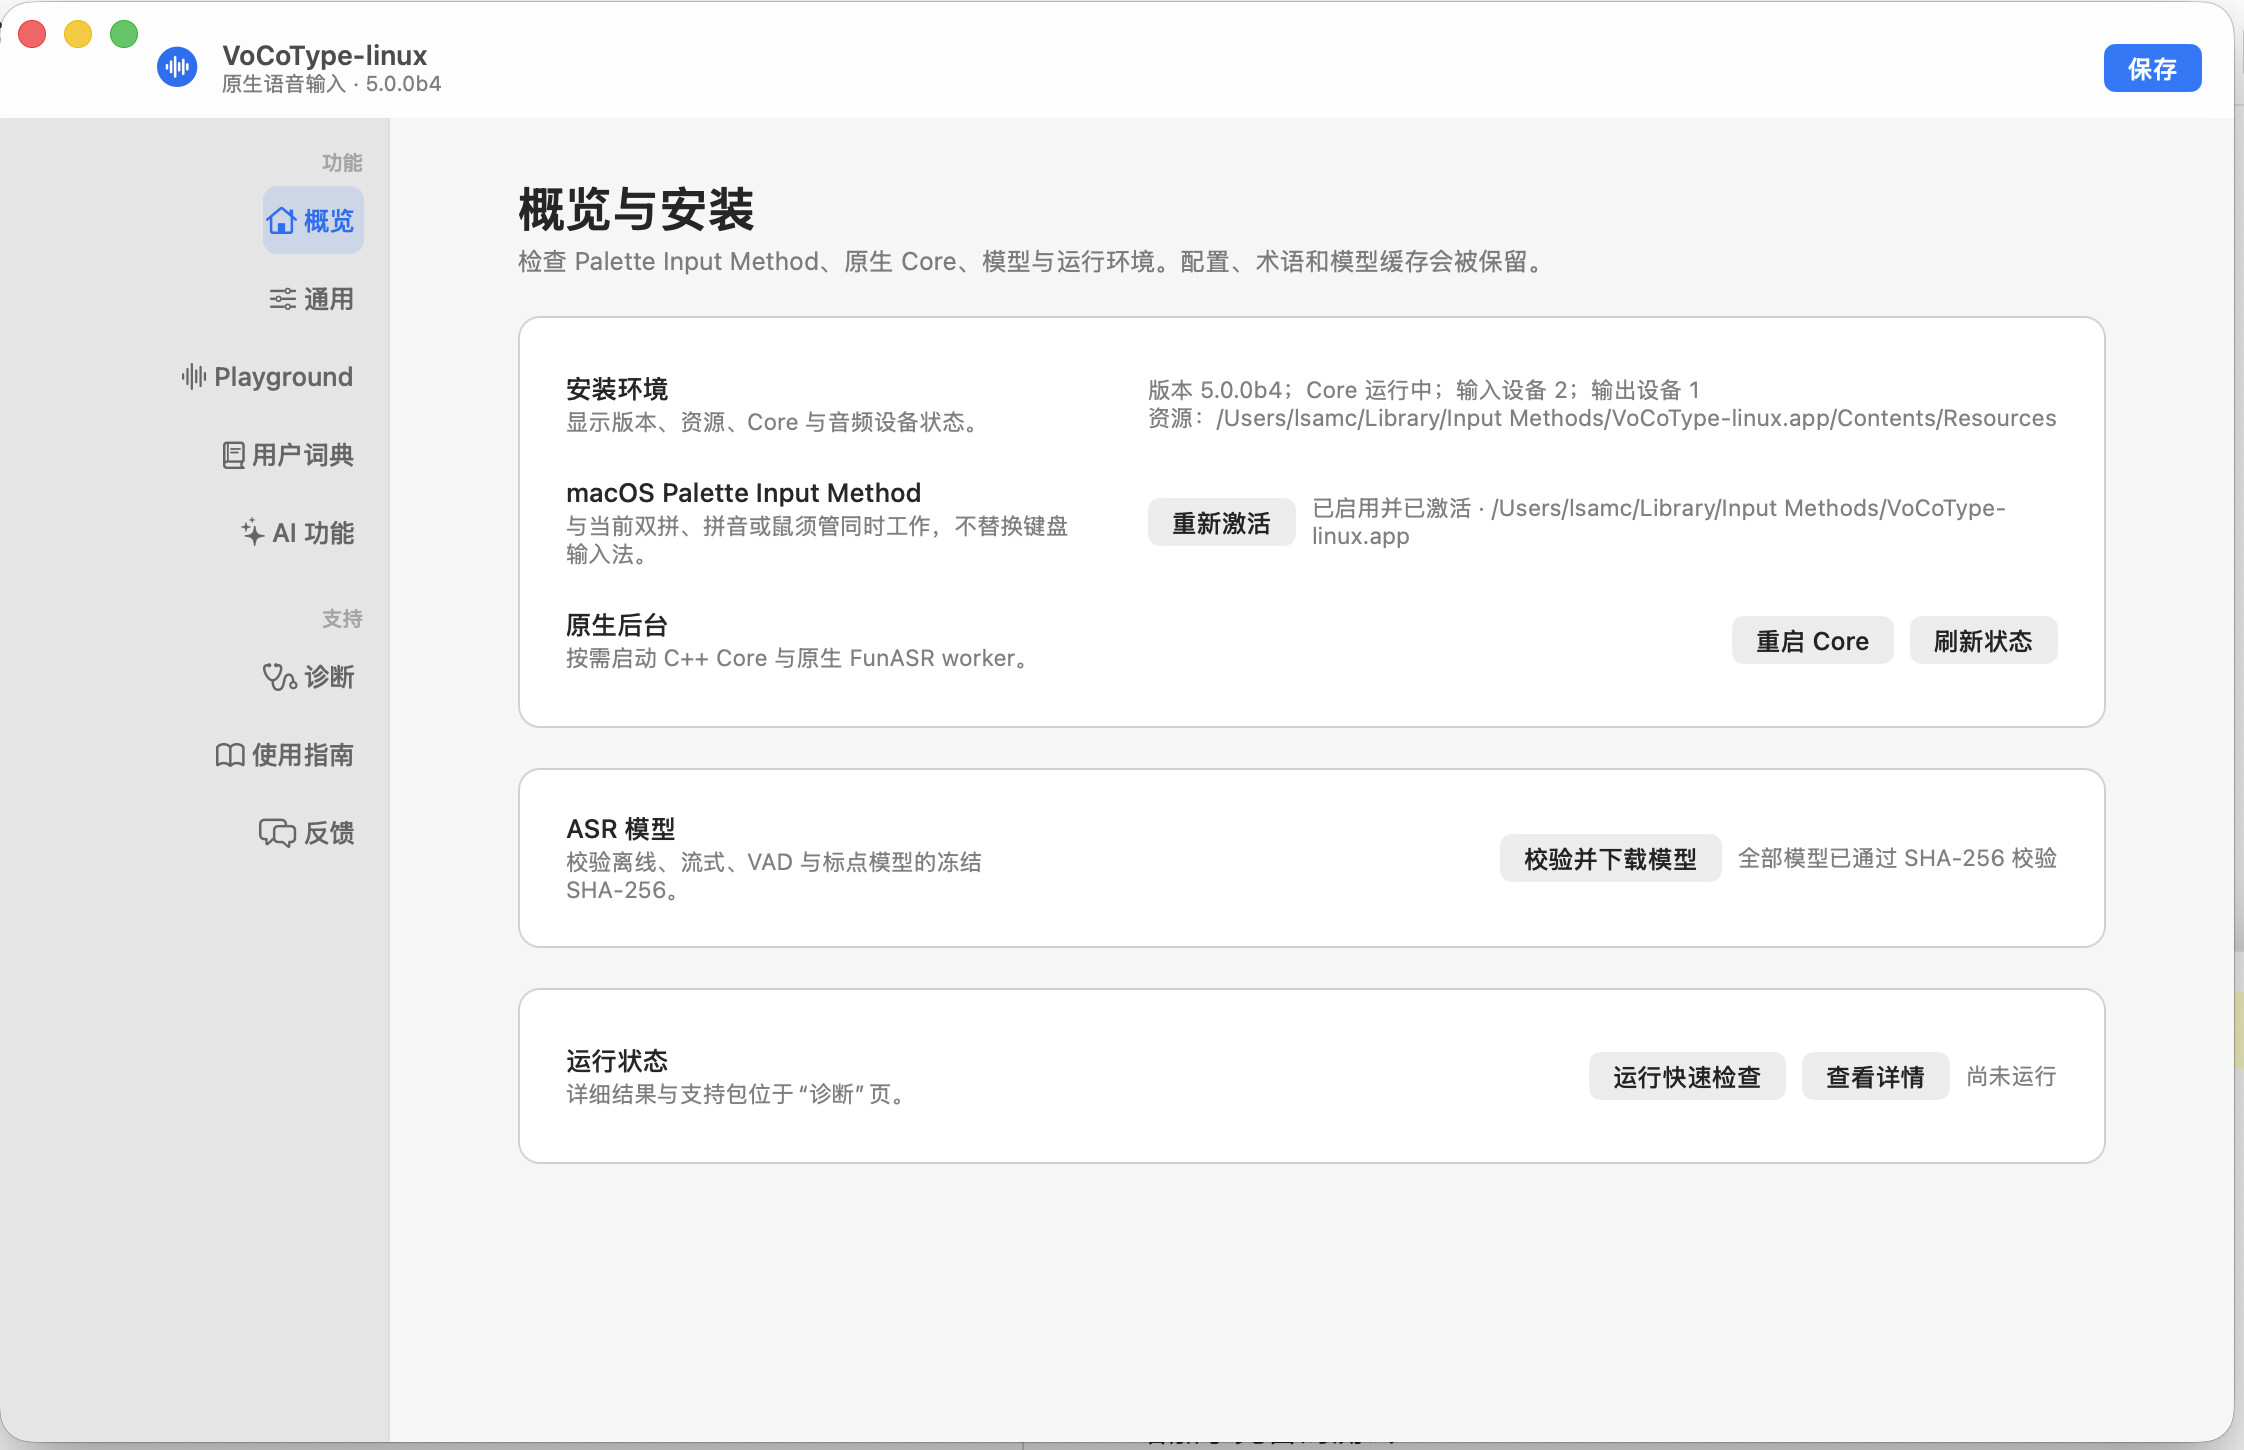Click the 原生语音输入 · 5.0.0b4 subtitle

[331, 84]
